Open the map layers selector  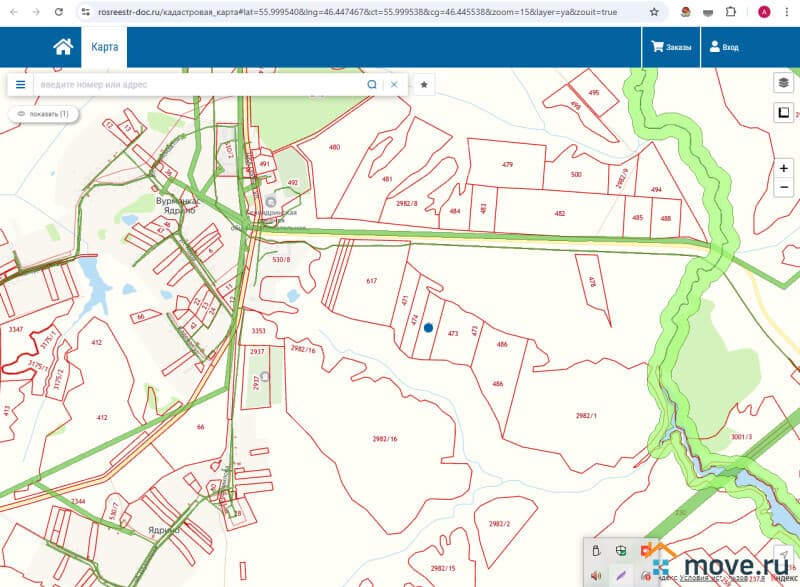pyautogui.click(x=783, y=82)
